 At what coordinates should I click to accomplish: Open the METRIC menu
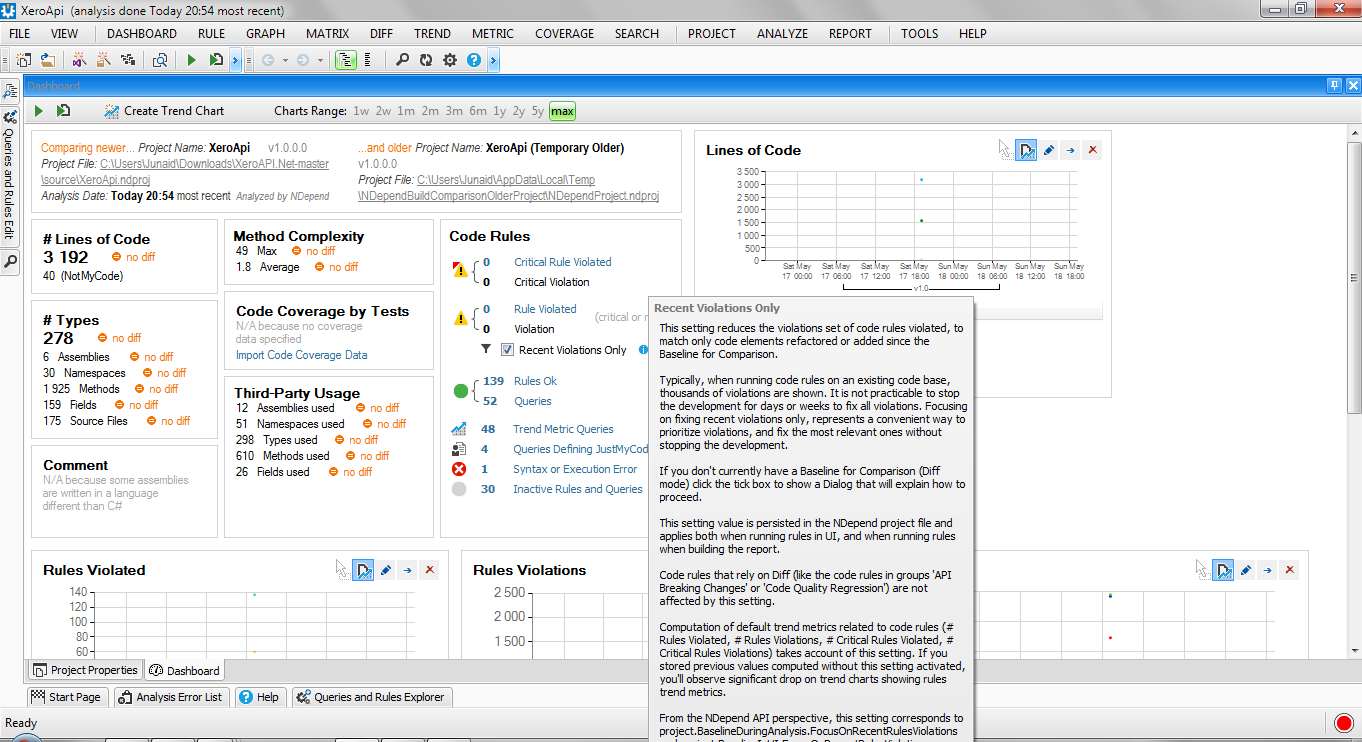[493, 33]
